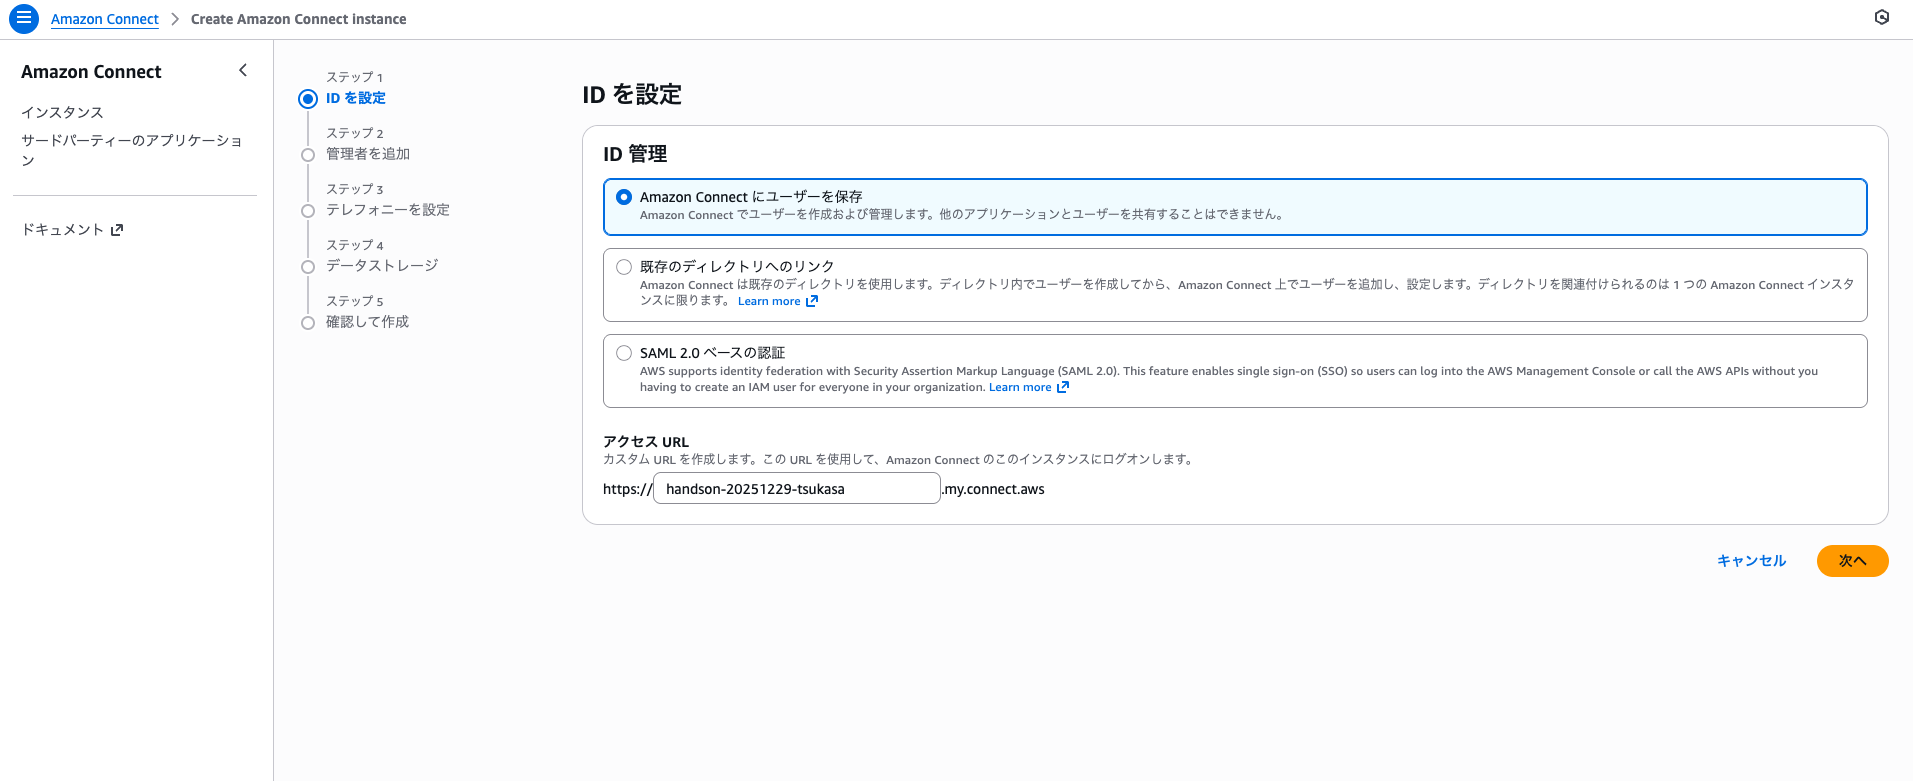Click Amazon Connect breadcrumb link
Screen dimensions: 1913x781
[x=105, y=19]
